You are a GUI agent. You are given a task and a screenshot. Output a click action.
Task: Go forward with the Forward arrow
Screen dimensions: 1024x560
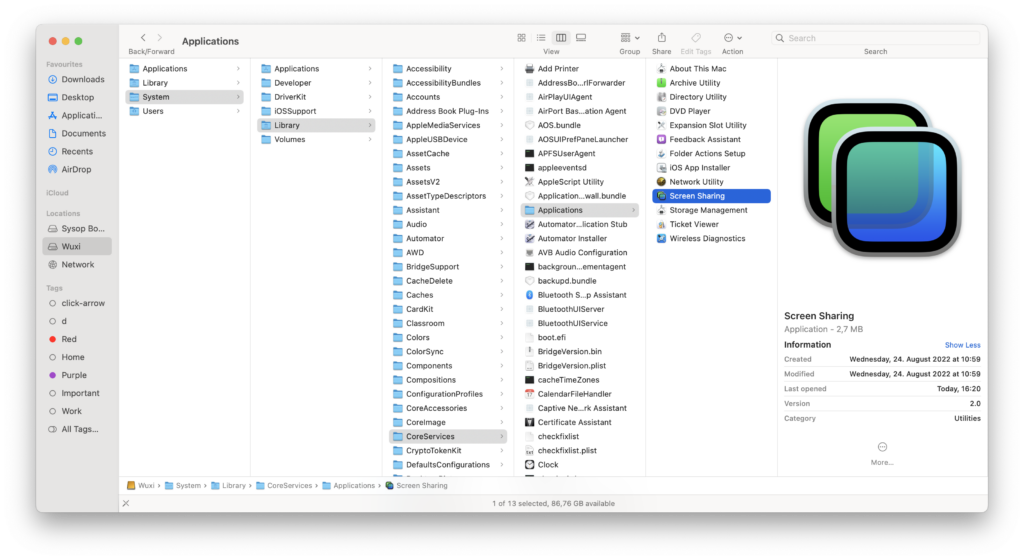(x=159, y=38)
